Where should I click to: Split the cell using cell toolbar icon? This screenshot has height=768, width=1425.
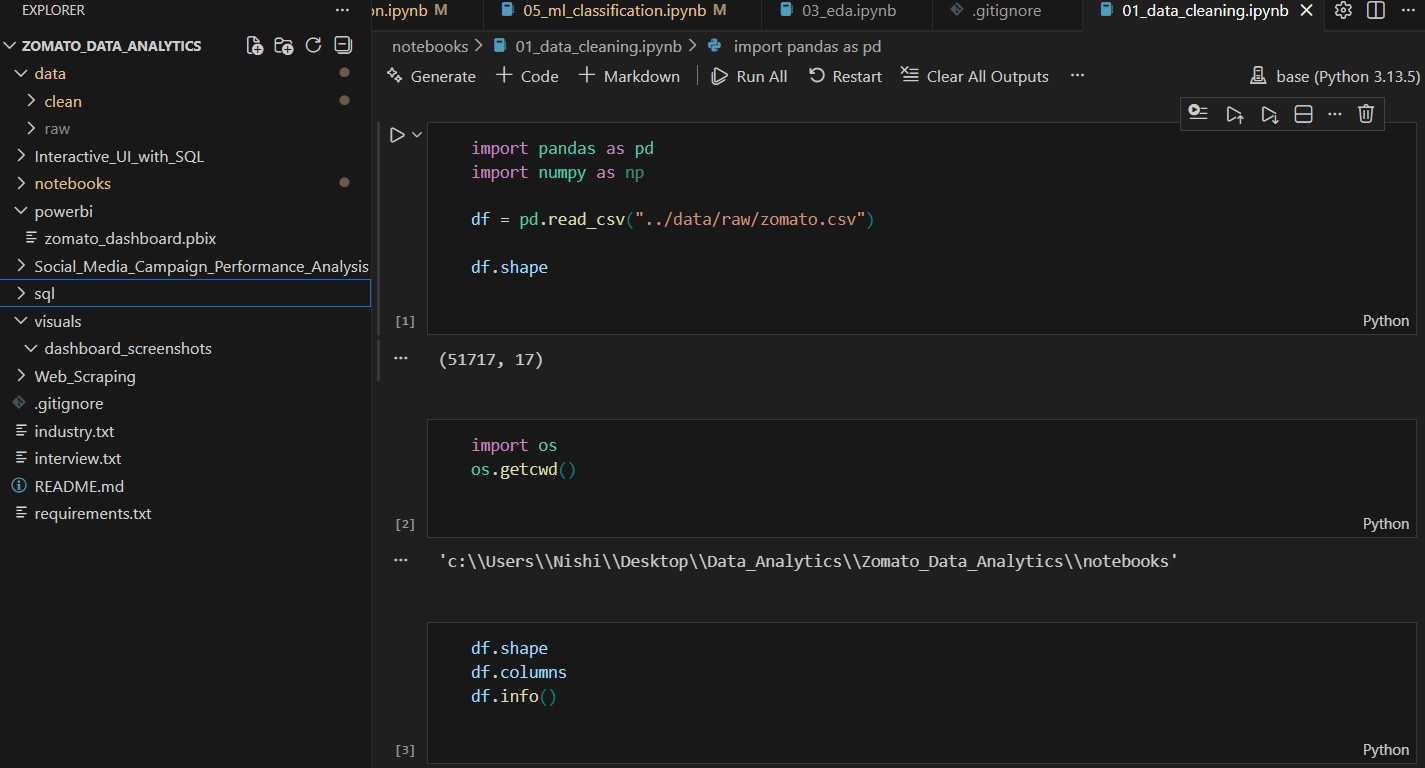click(x=1303, y=114)
